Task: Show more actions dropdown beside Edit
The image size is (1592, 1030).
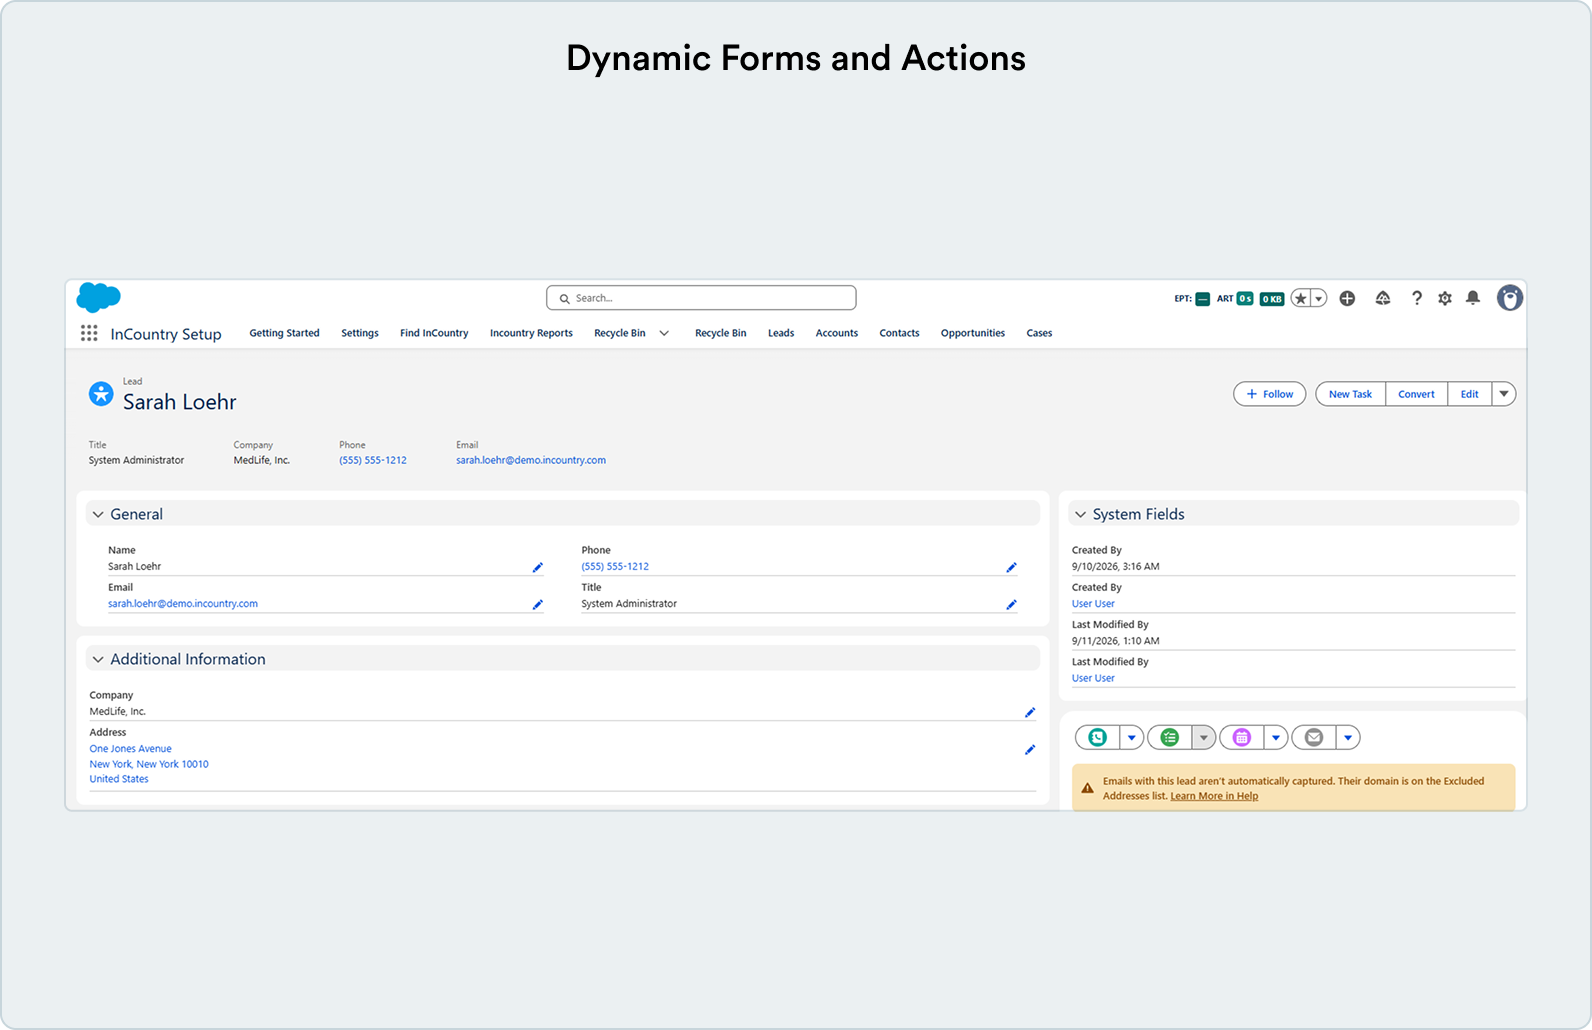Action: click(1504, 394)
